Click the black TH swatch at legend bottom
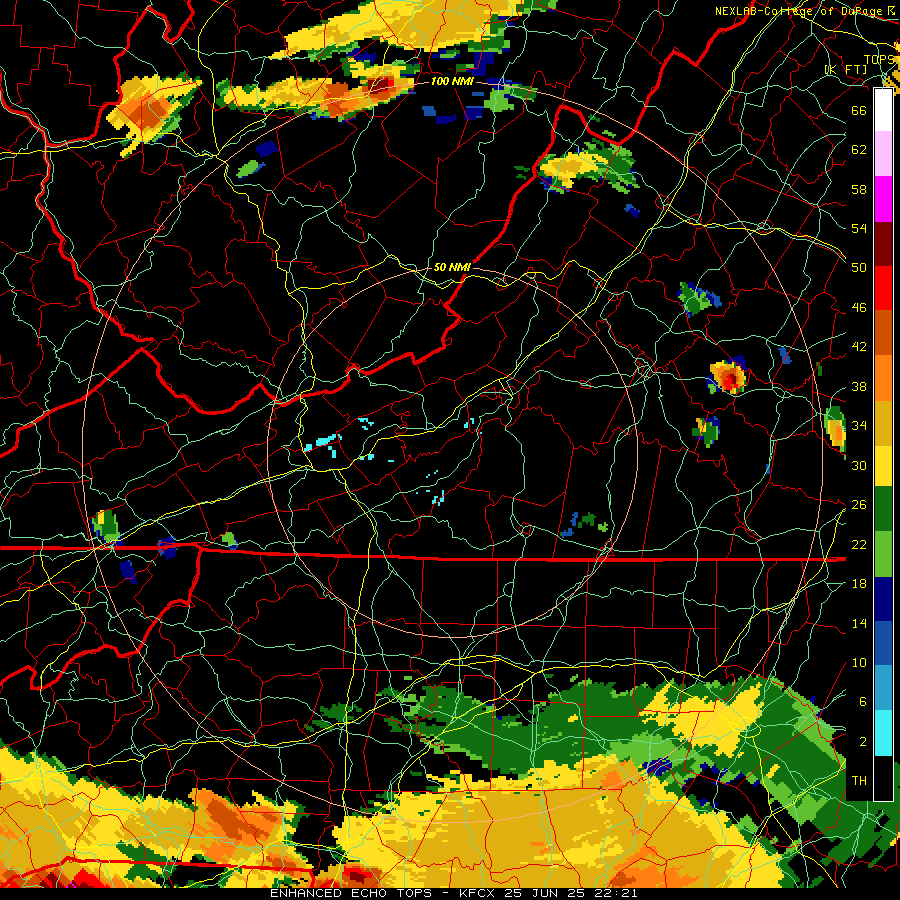Screen dimensions: 900x900 click(x=883, y=778)
